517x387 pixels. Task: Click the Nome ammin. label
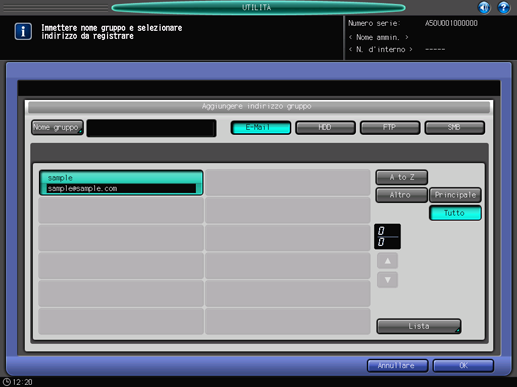coord(378,37)
